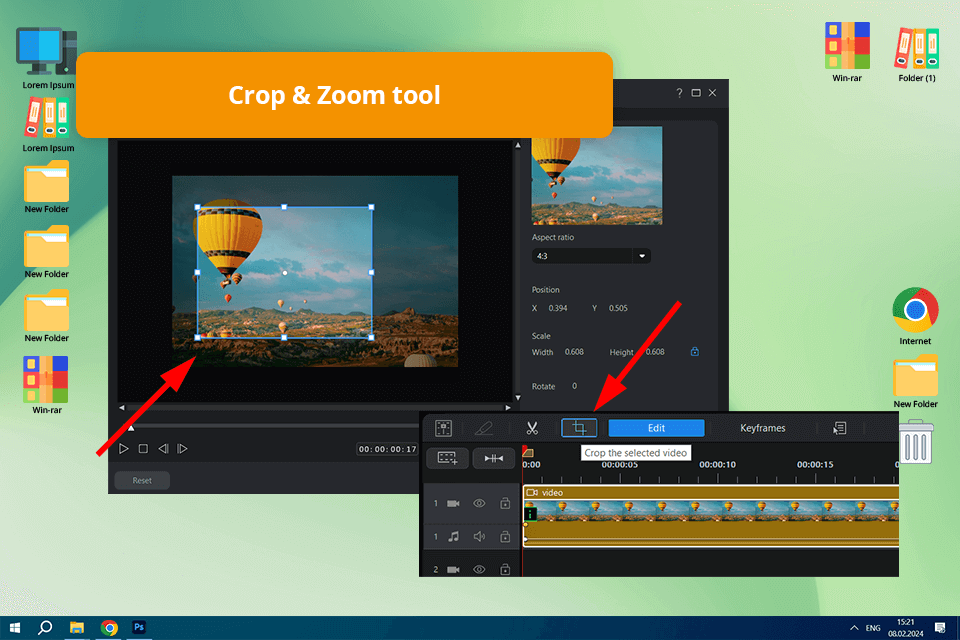Click the cropped preview thumbnail in side panel
Screen dimensions: 960x640
click(x=597, y=176)
